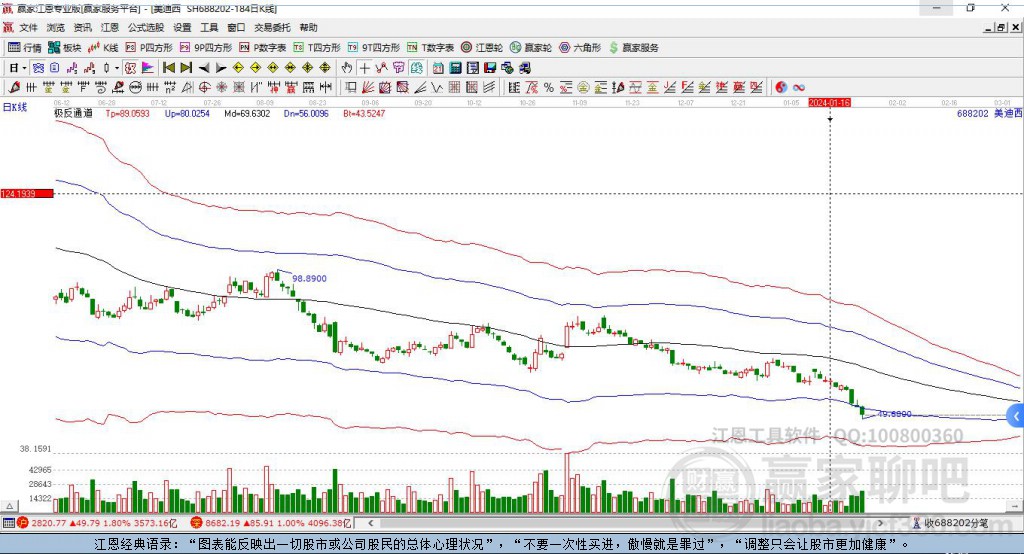1024x554 pixels.
Task: Open the 赢家轮 wheel tool
Action: coord(531,48)
